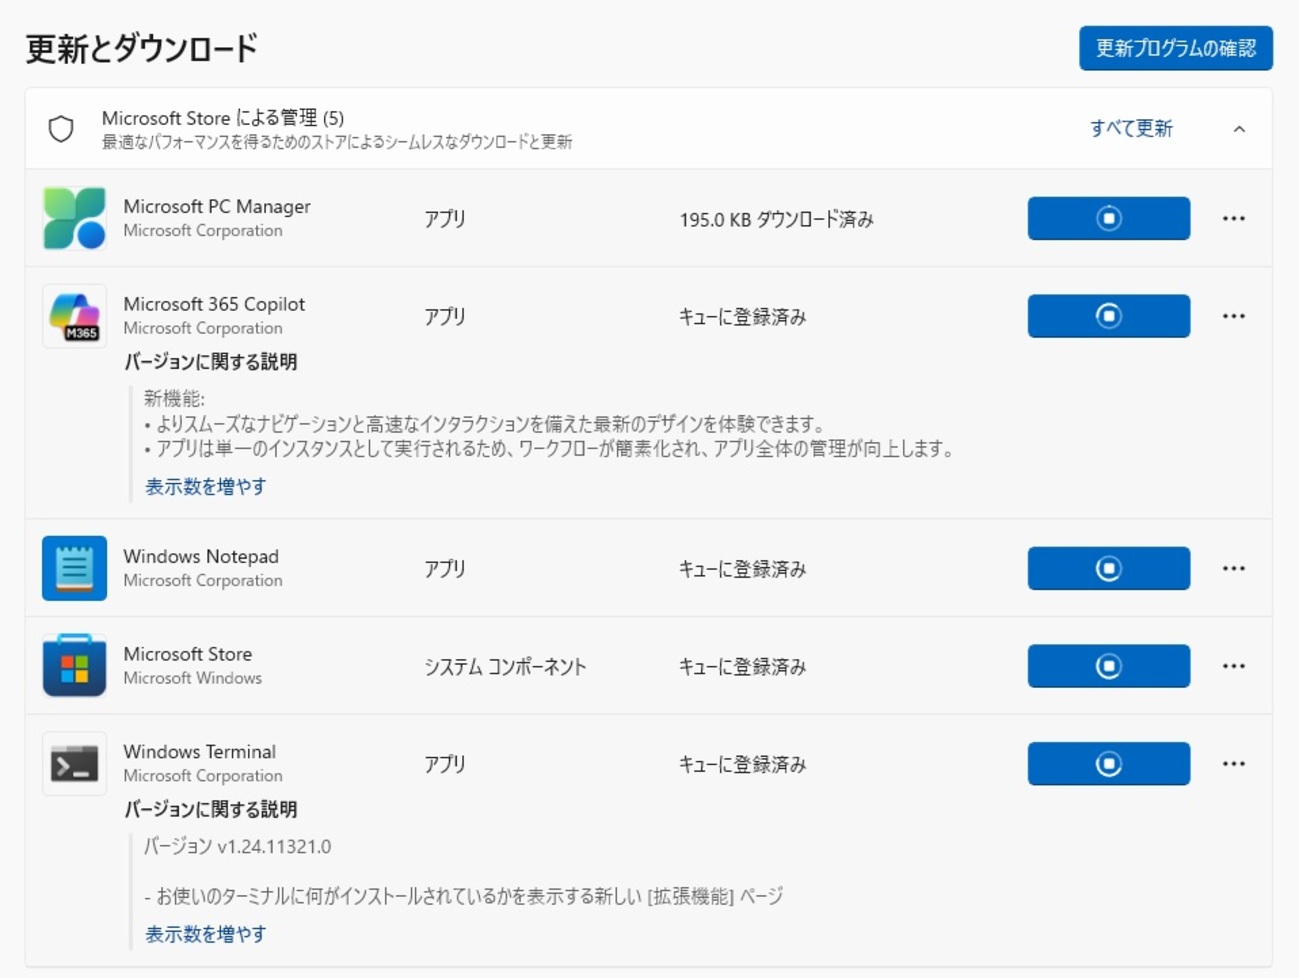Collapse the Microsoft Store による管理 section
The width and height of the screenshot is (1299, 978).
[1239, 129]
